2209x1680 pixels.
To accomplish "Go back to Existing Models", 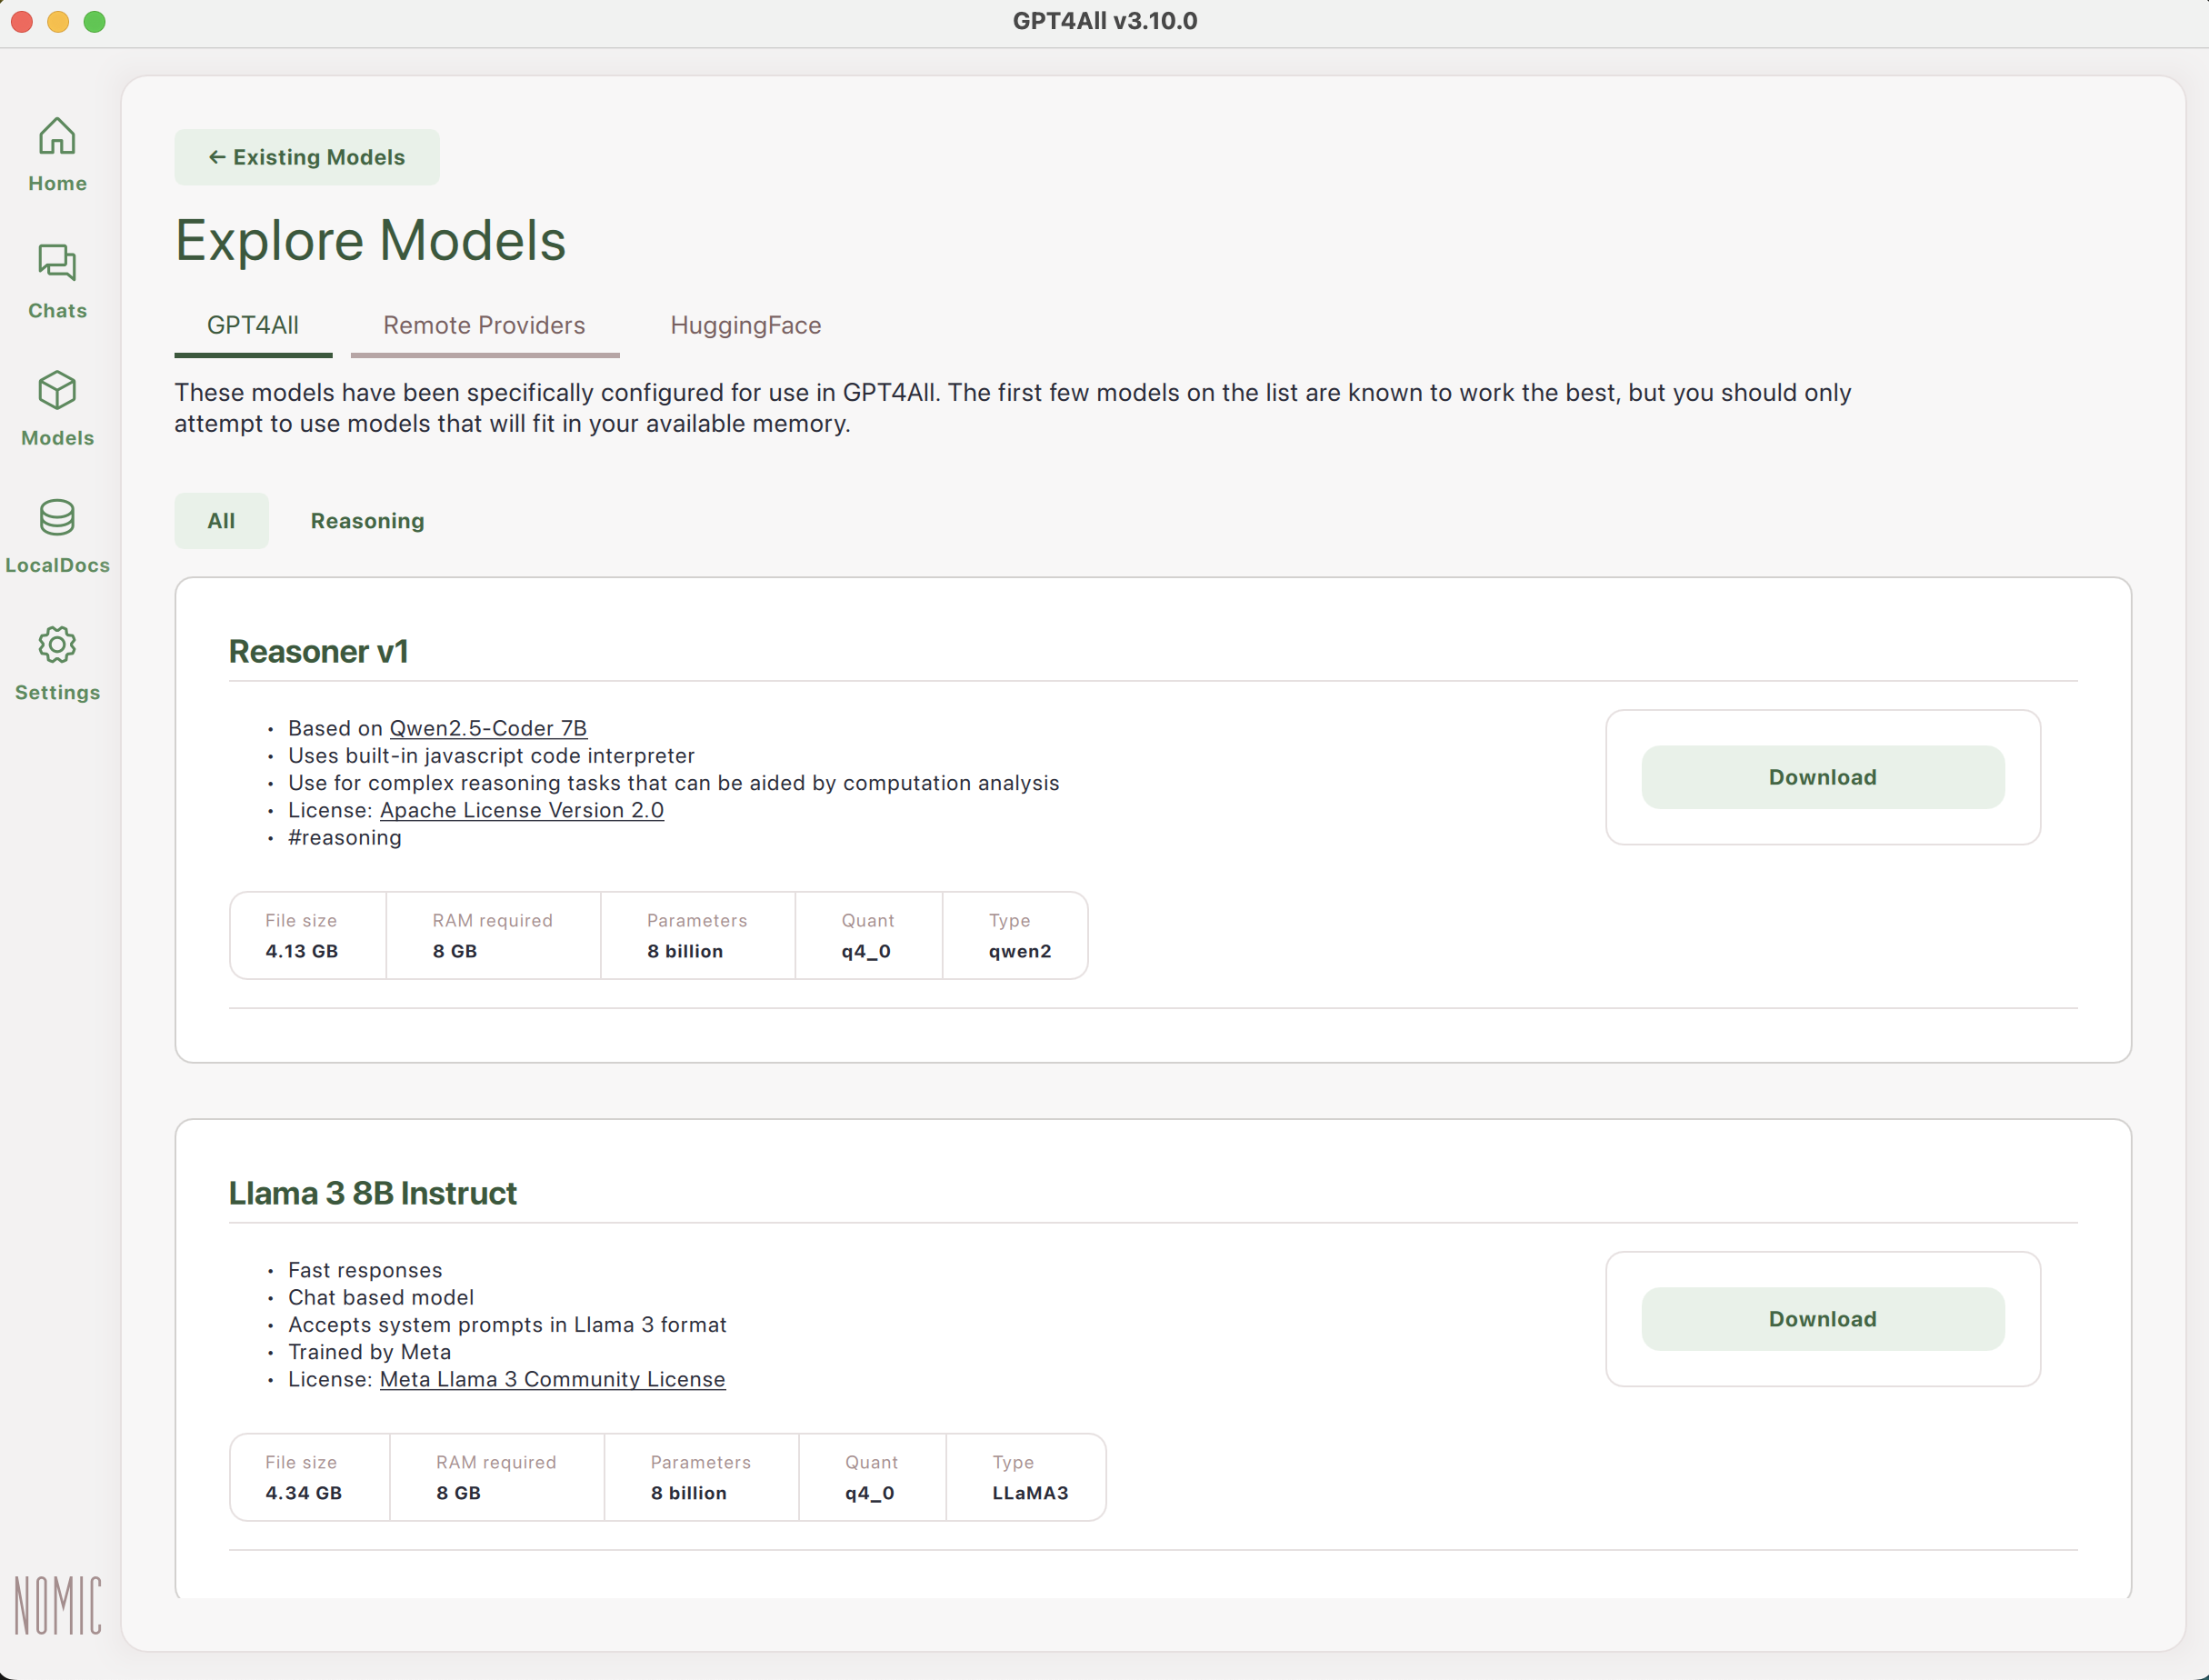I will 307,157.
